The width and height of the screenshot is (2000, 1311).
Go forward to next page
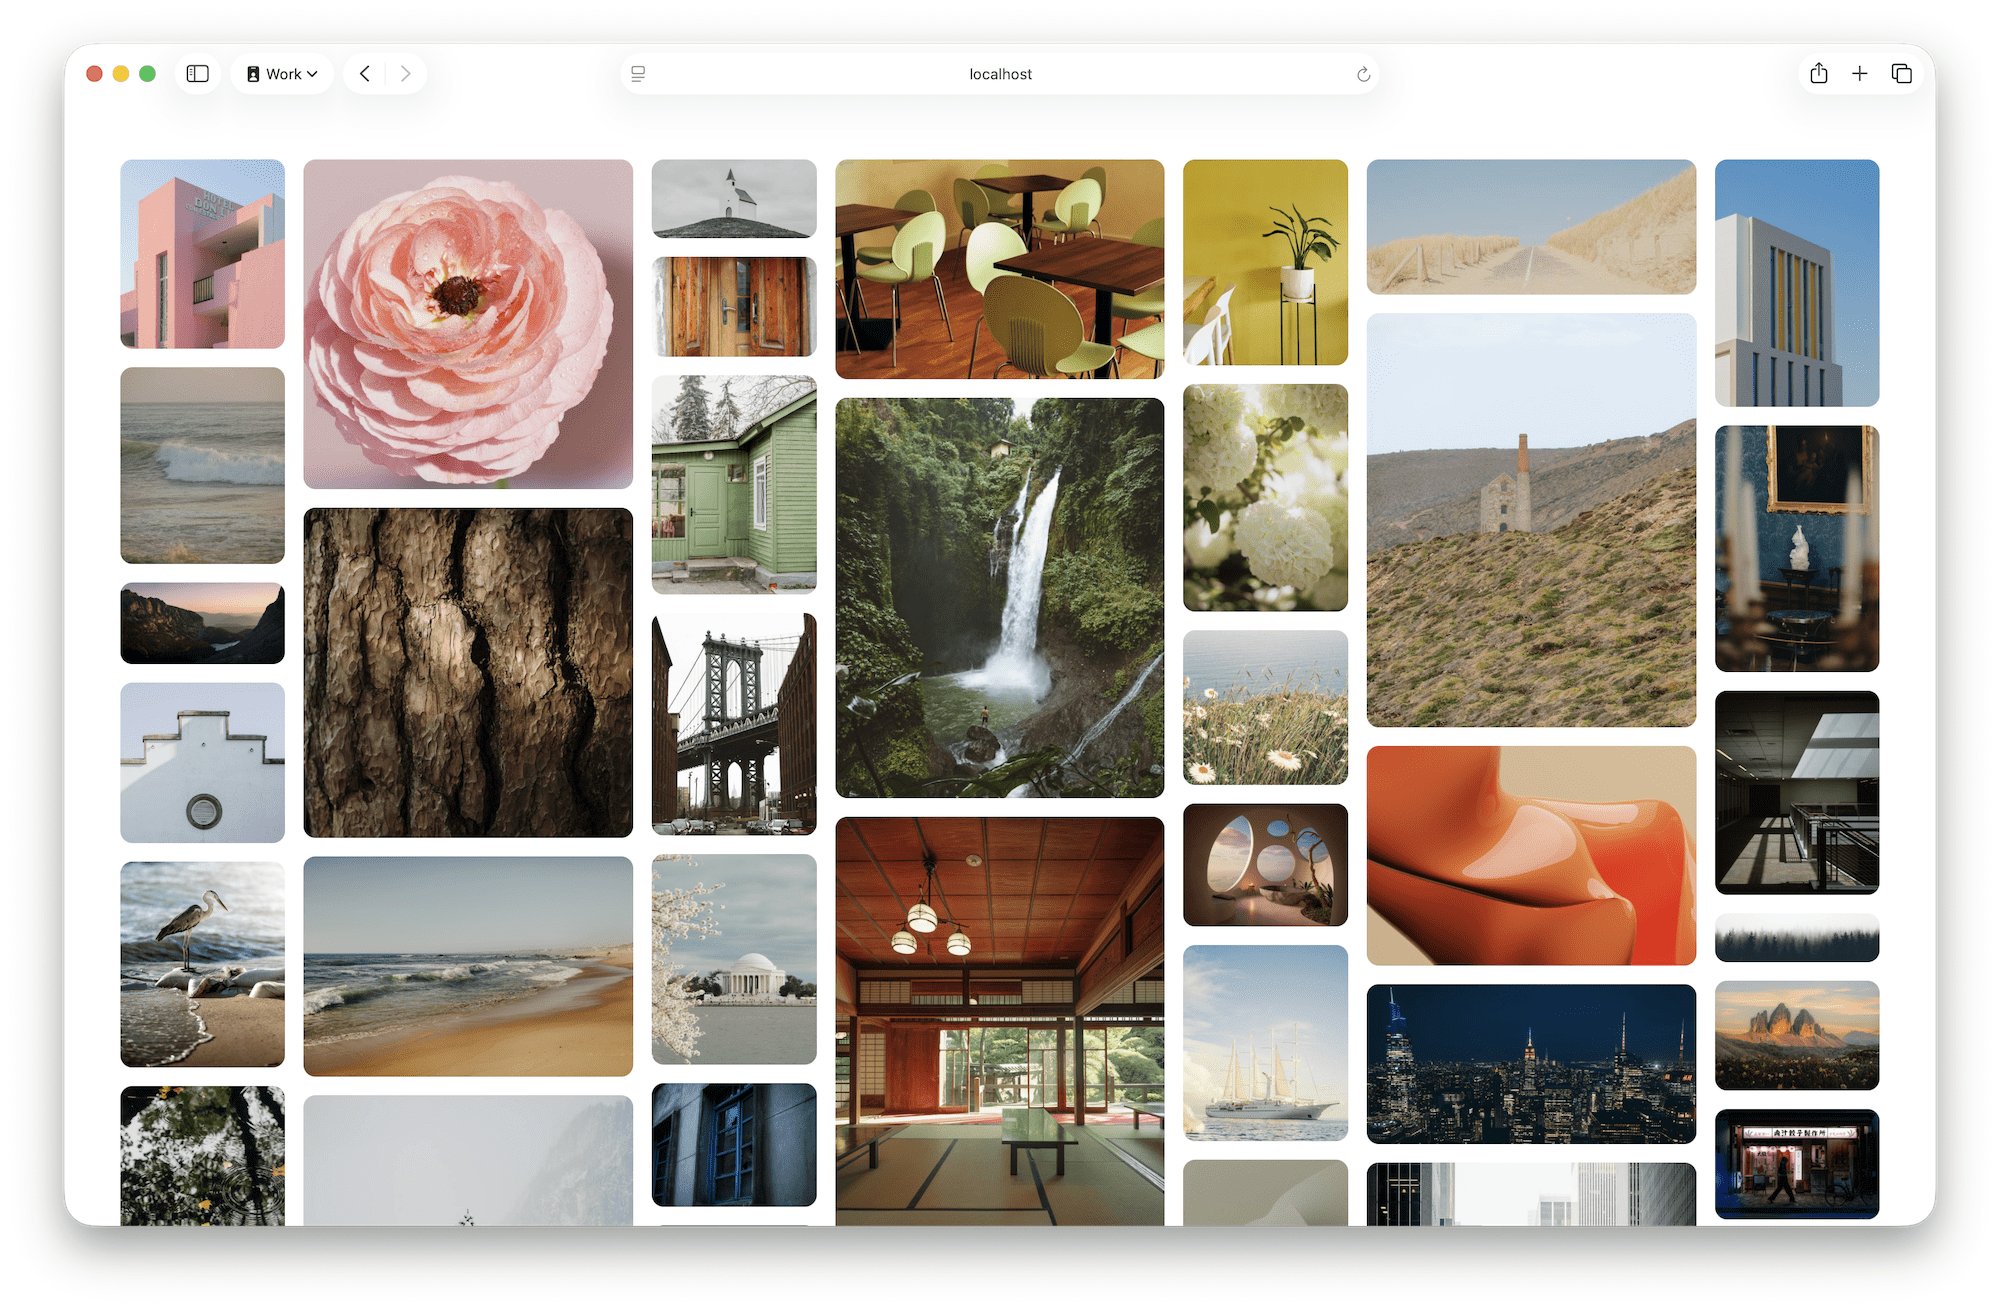click(405, 74)
